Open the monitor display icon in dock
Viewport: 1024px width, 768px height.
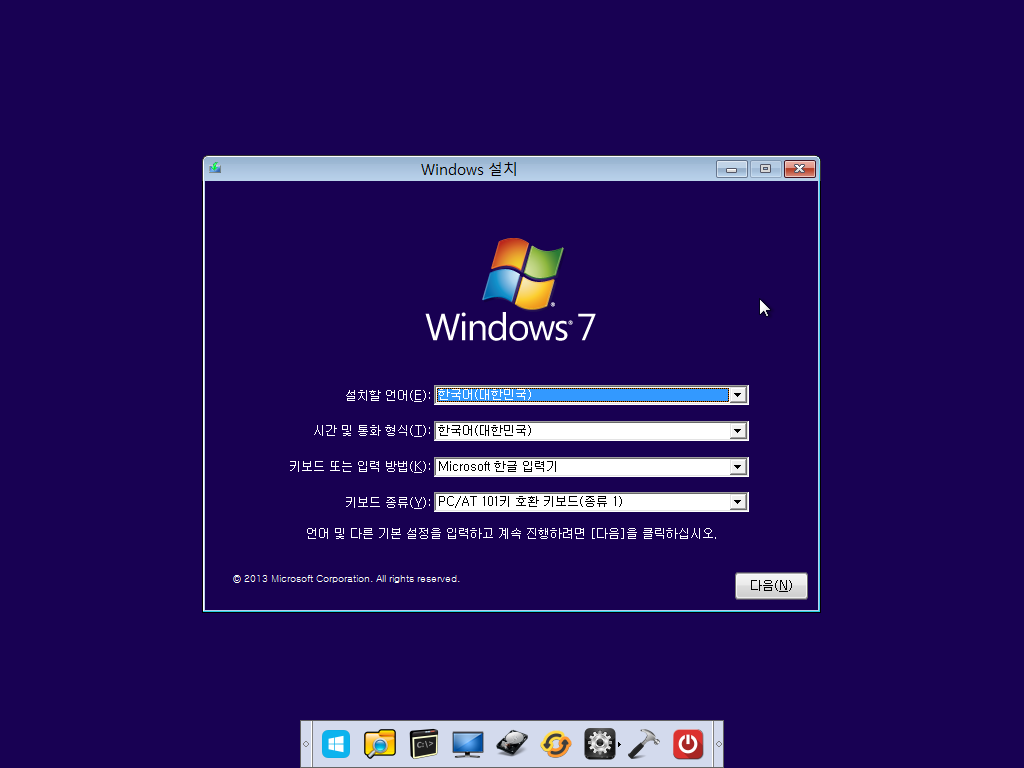pos(468,744)
